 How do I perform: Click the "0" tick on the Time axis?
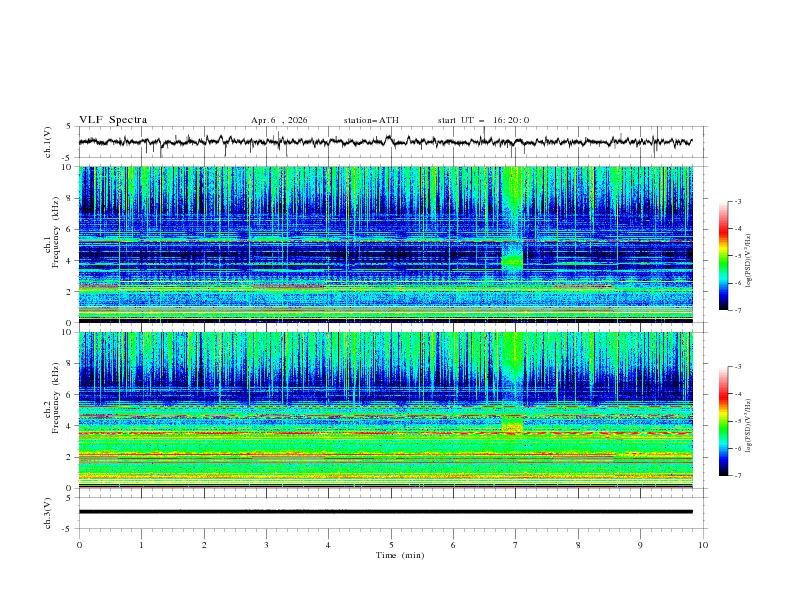pos(79,545)
